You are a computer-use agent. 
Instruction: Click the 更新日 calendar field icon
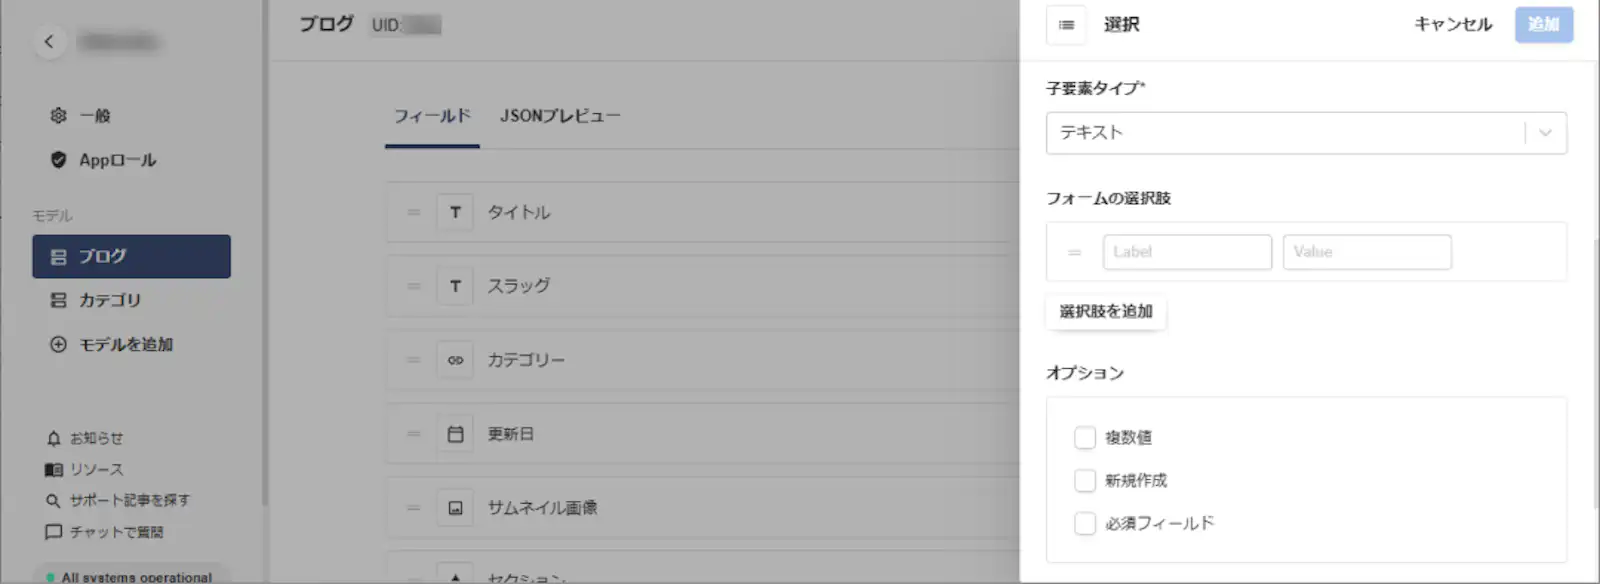(x=455, y=434)
